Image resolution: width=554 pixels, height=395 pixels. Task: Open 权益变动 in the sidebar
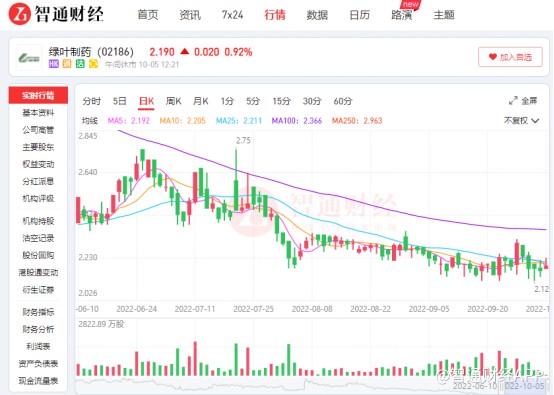click(38, 164)
